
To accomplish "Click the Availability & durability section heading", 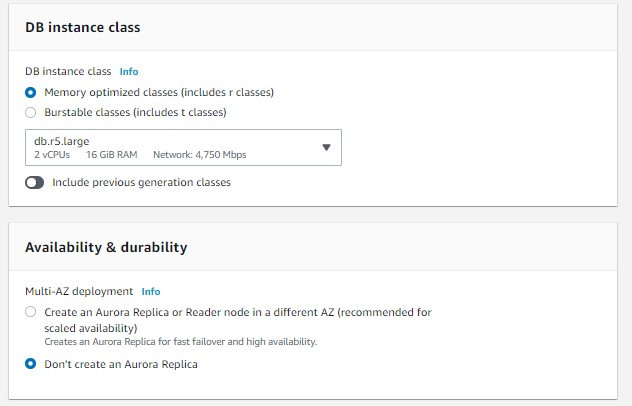I will tap(106, 247).
